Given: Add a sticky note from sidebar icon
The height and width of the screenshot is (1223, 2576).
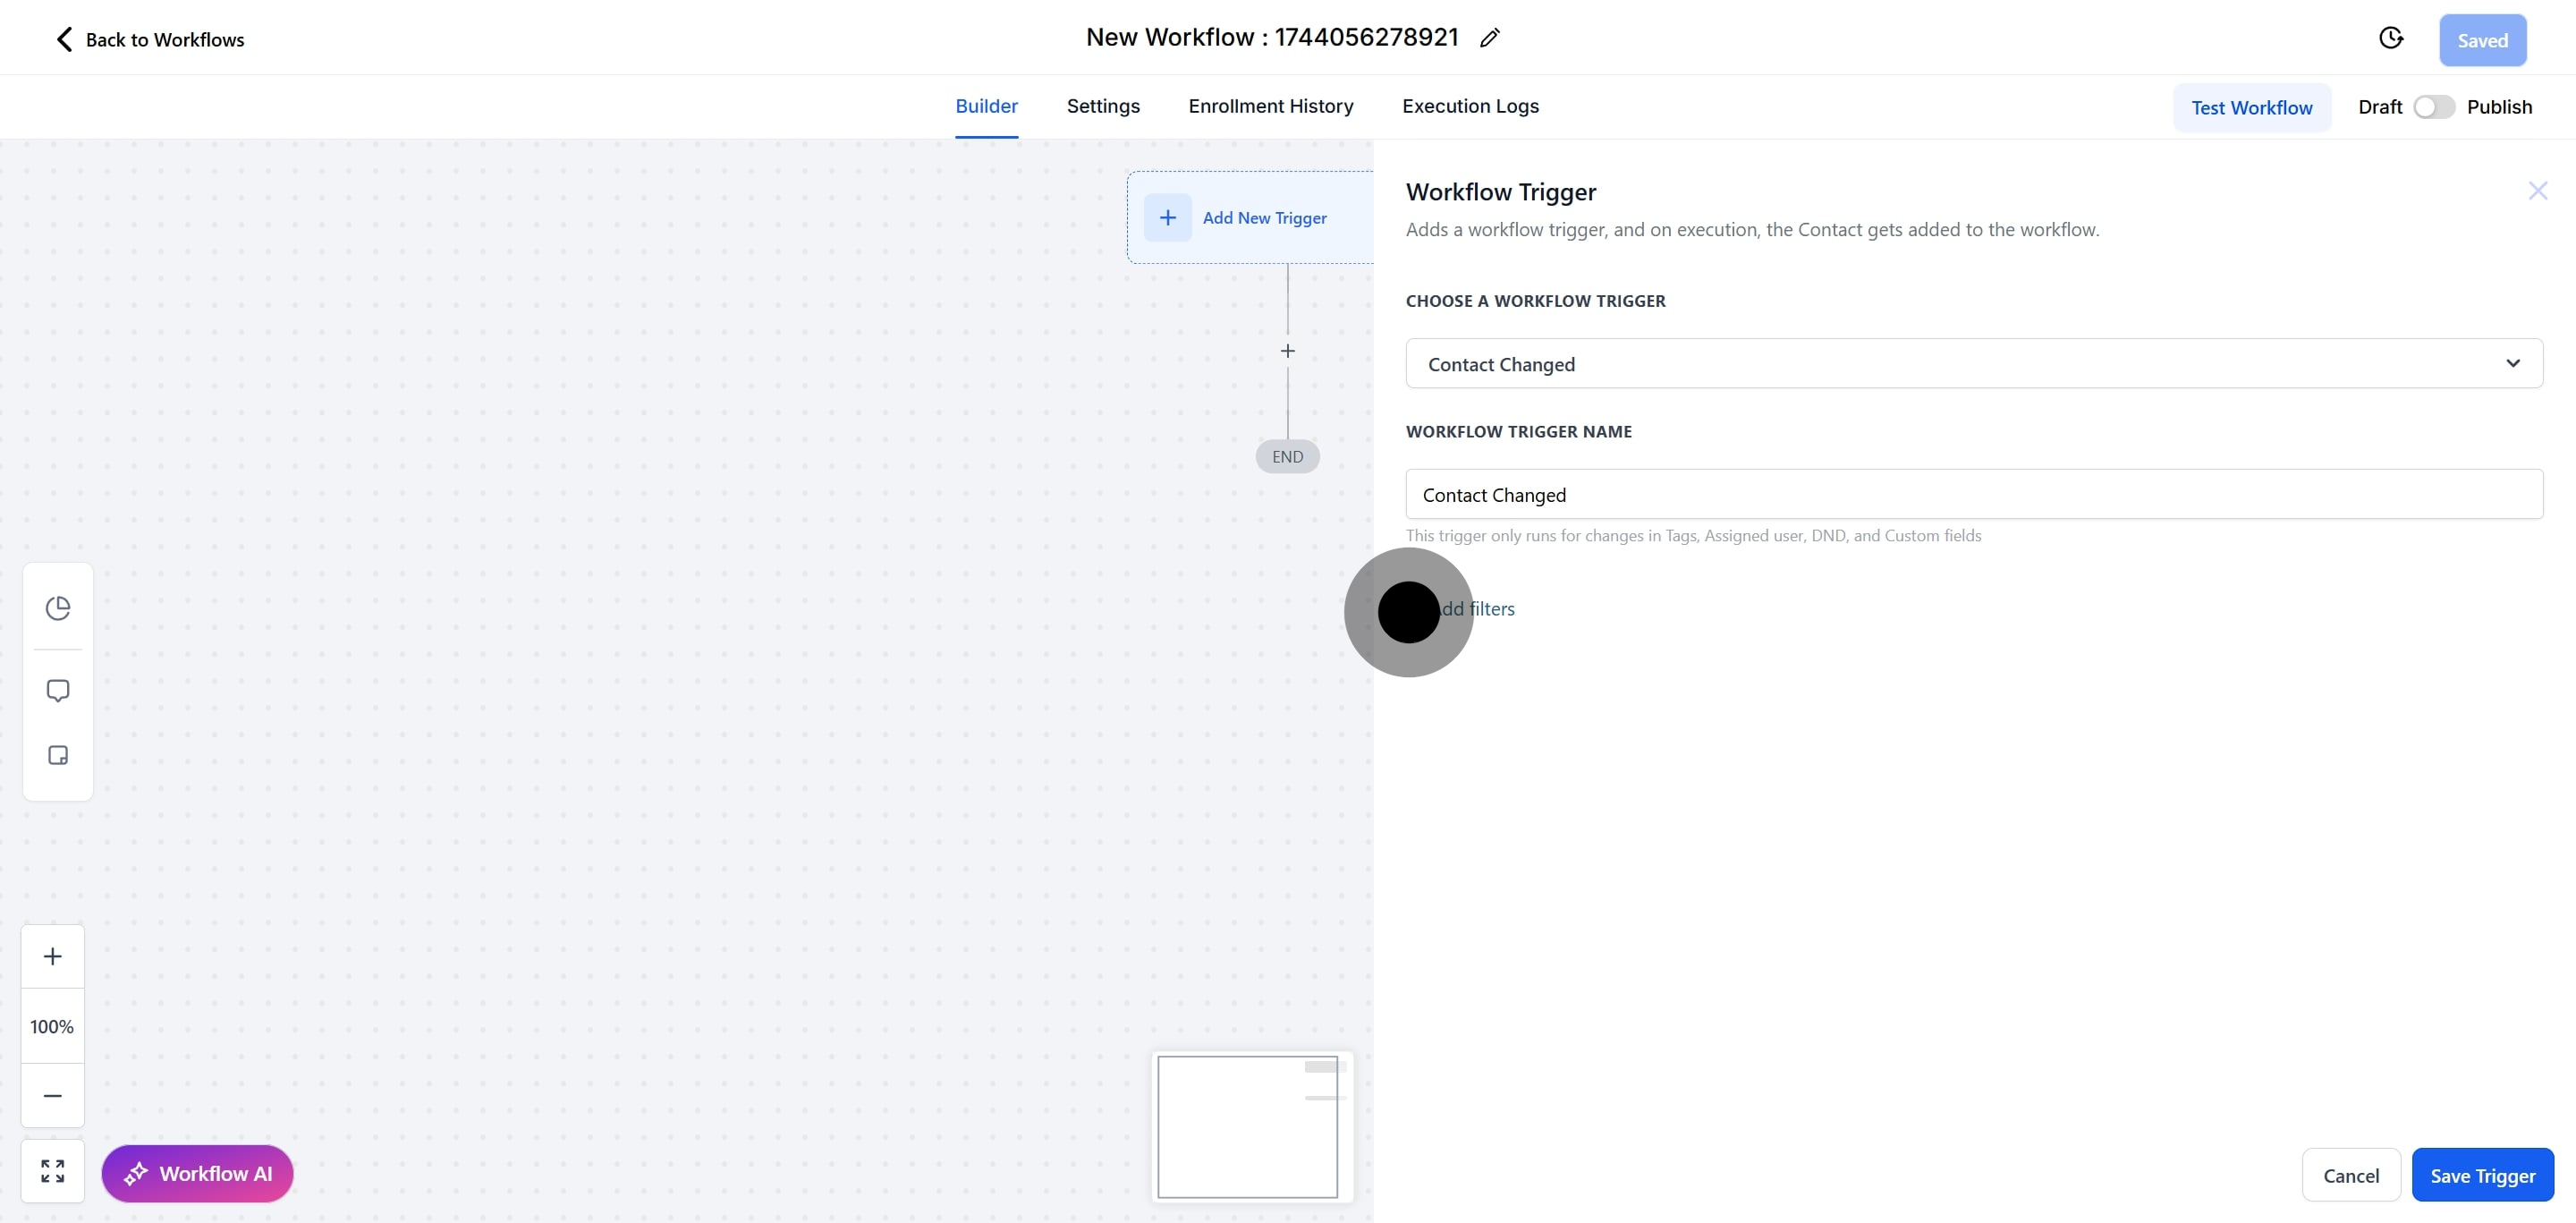Looking at the screenshot, I should [x=58, y=755].
